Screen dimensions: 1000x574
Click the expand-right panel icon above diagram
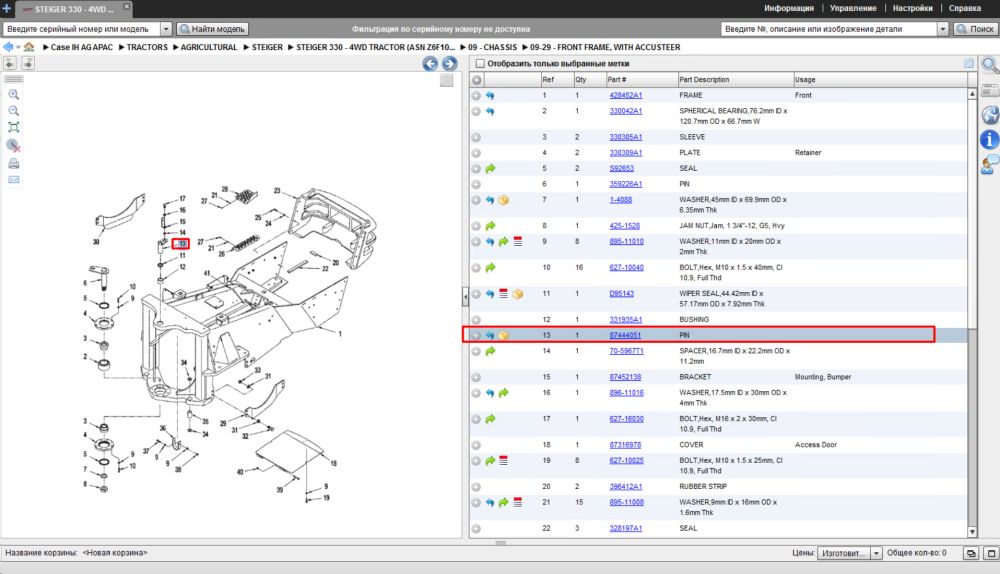click(27, 63)
